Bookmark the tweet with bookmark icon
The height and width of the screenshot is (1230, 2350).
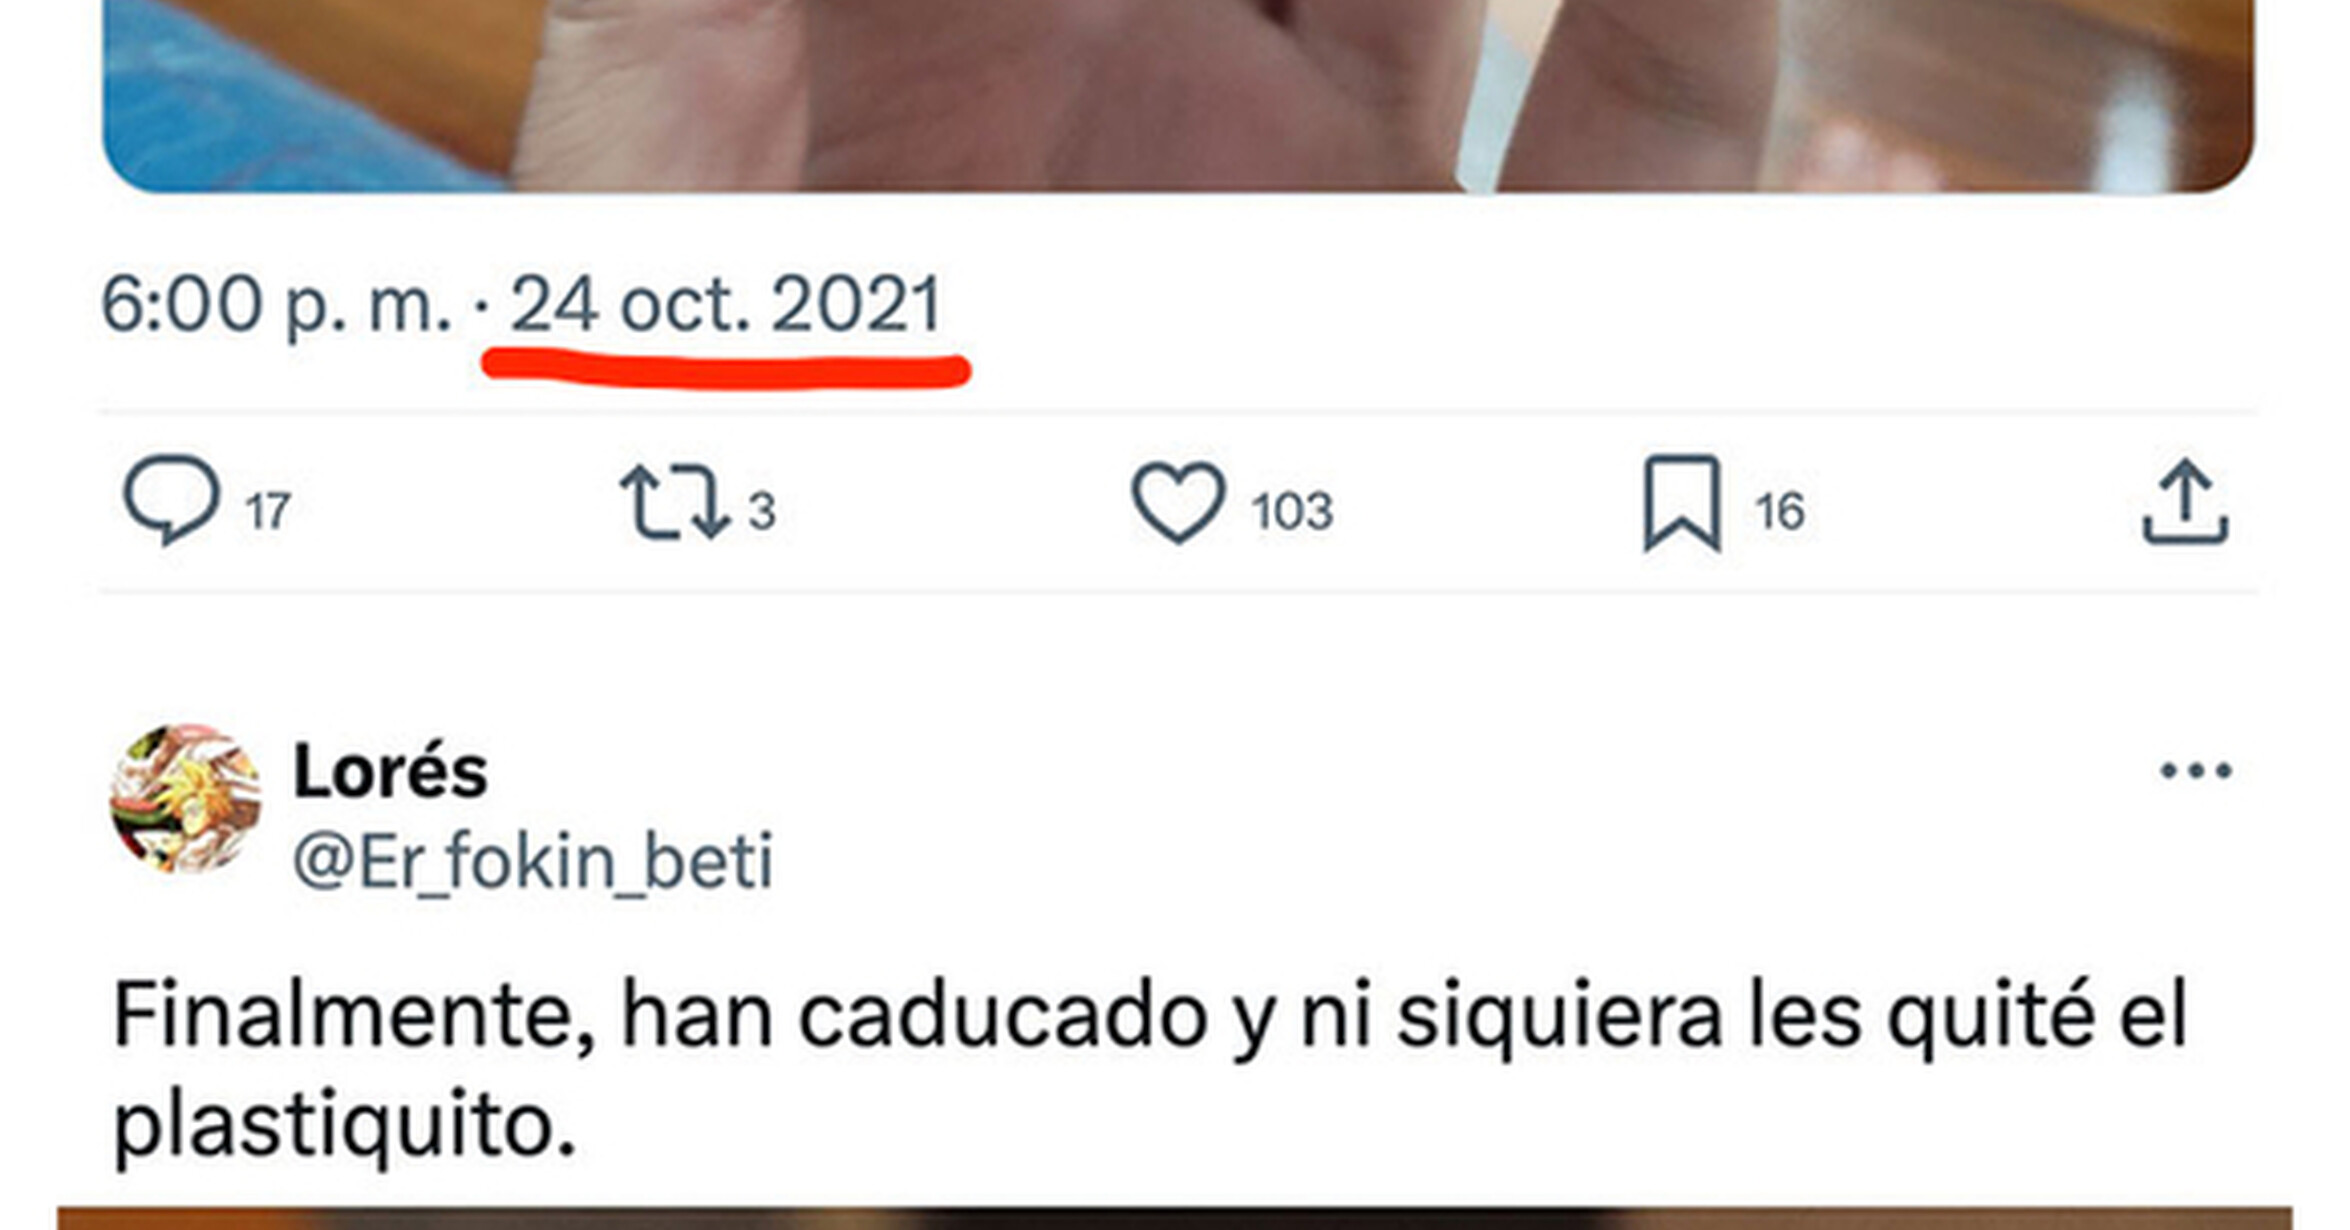(1682, 503)
